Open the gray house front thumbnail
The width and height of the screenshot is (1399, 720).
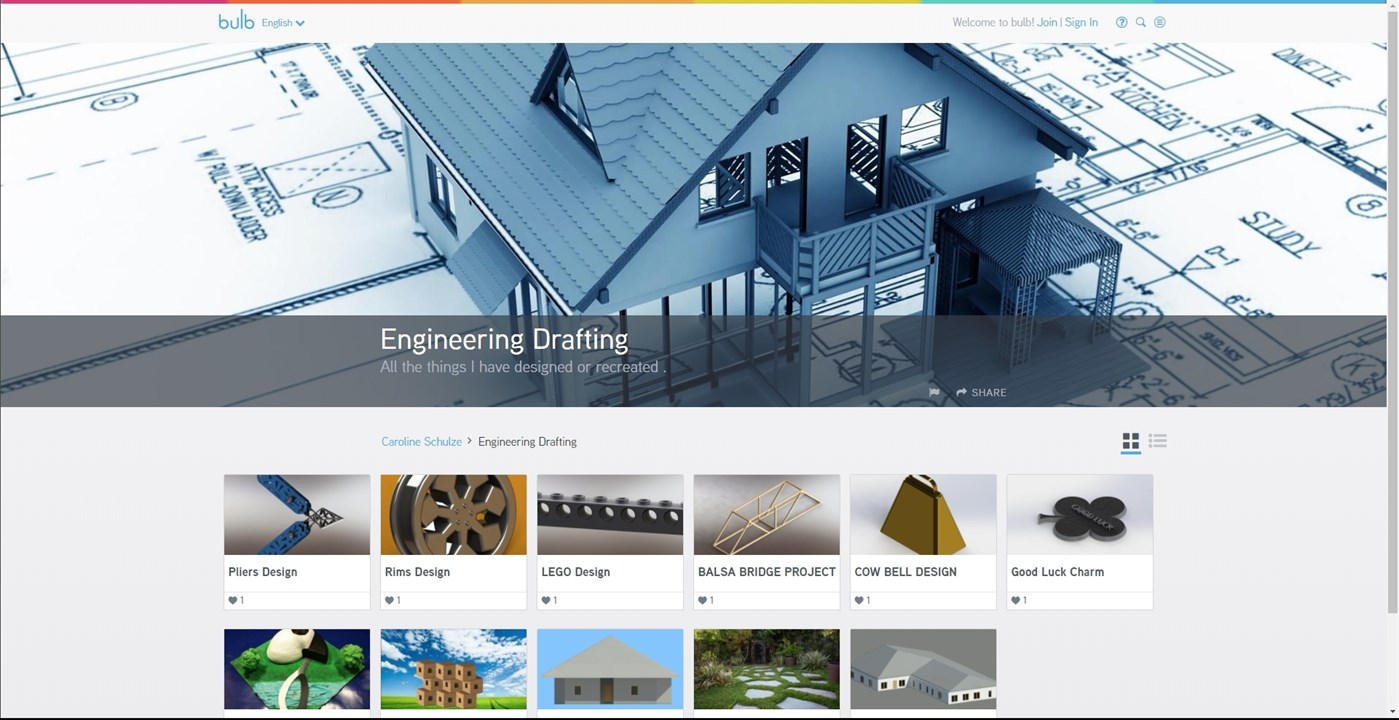pos(610,669)
